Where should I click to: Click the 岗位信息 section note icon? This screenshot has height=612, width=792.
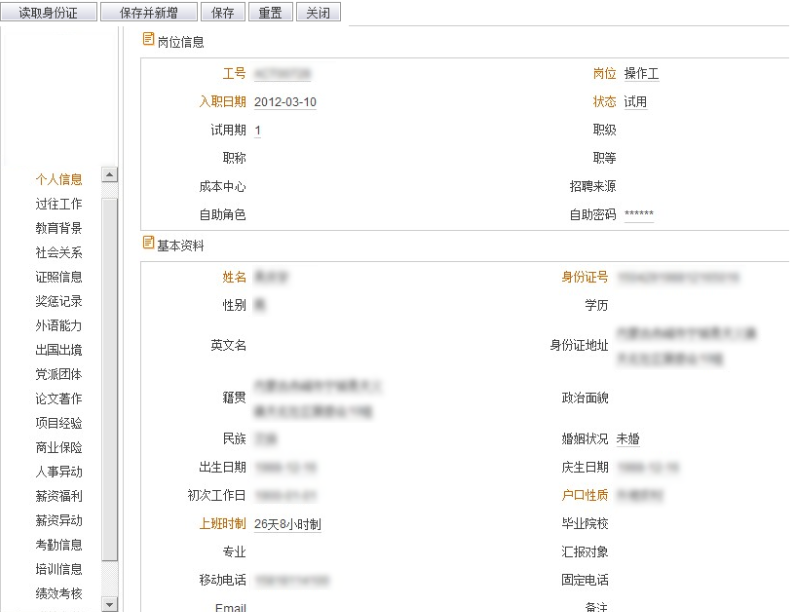pos(149,40)
